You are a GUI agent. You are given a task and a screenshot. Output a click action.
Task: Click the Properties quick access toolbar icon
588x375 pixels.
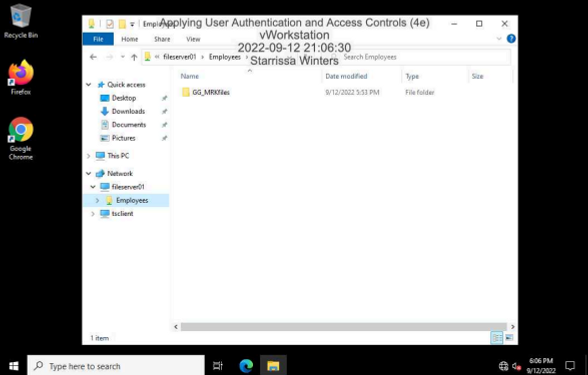(x=110, y=24)
